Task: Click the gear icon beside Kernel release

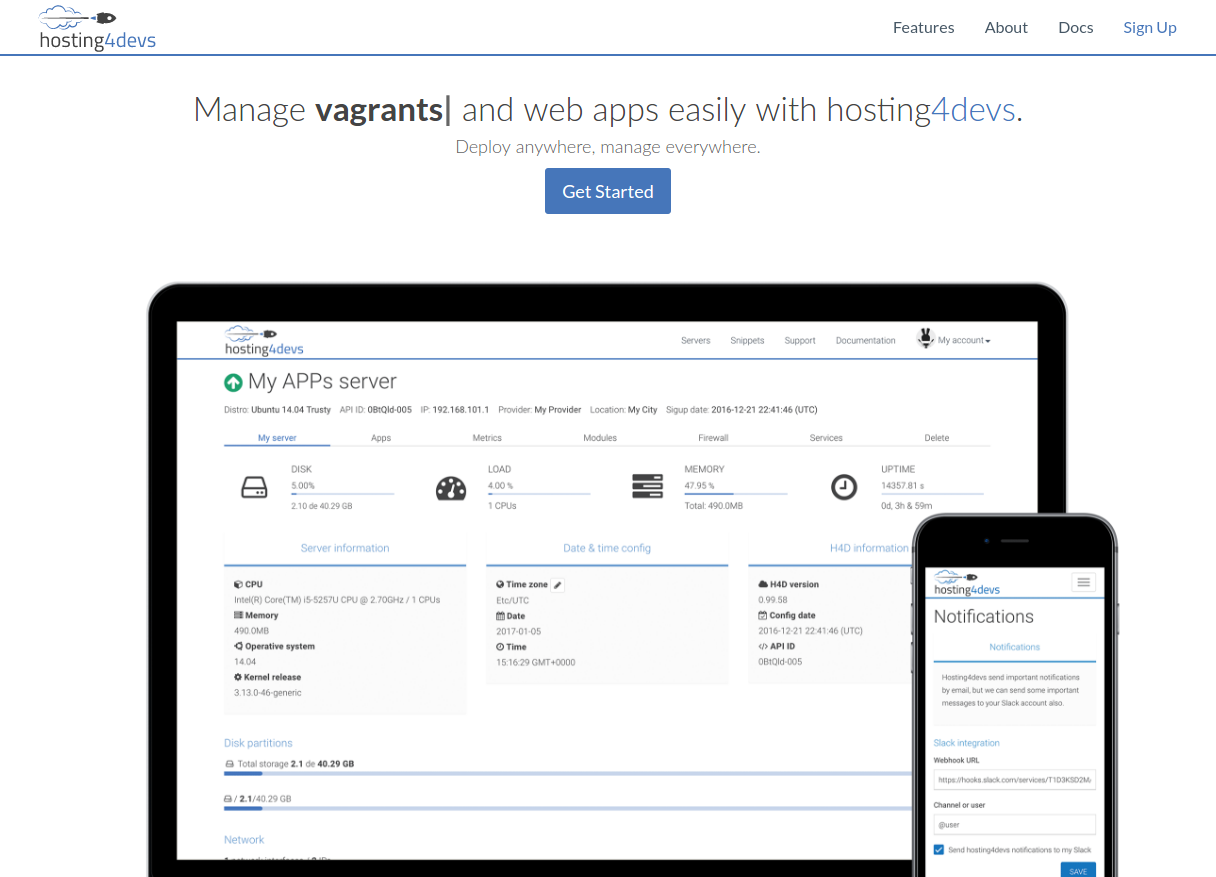Action: [x=238, y=677]
